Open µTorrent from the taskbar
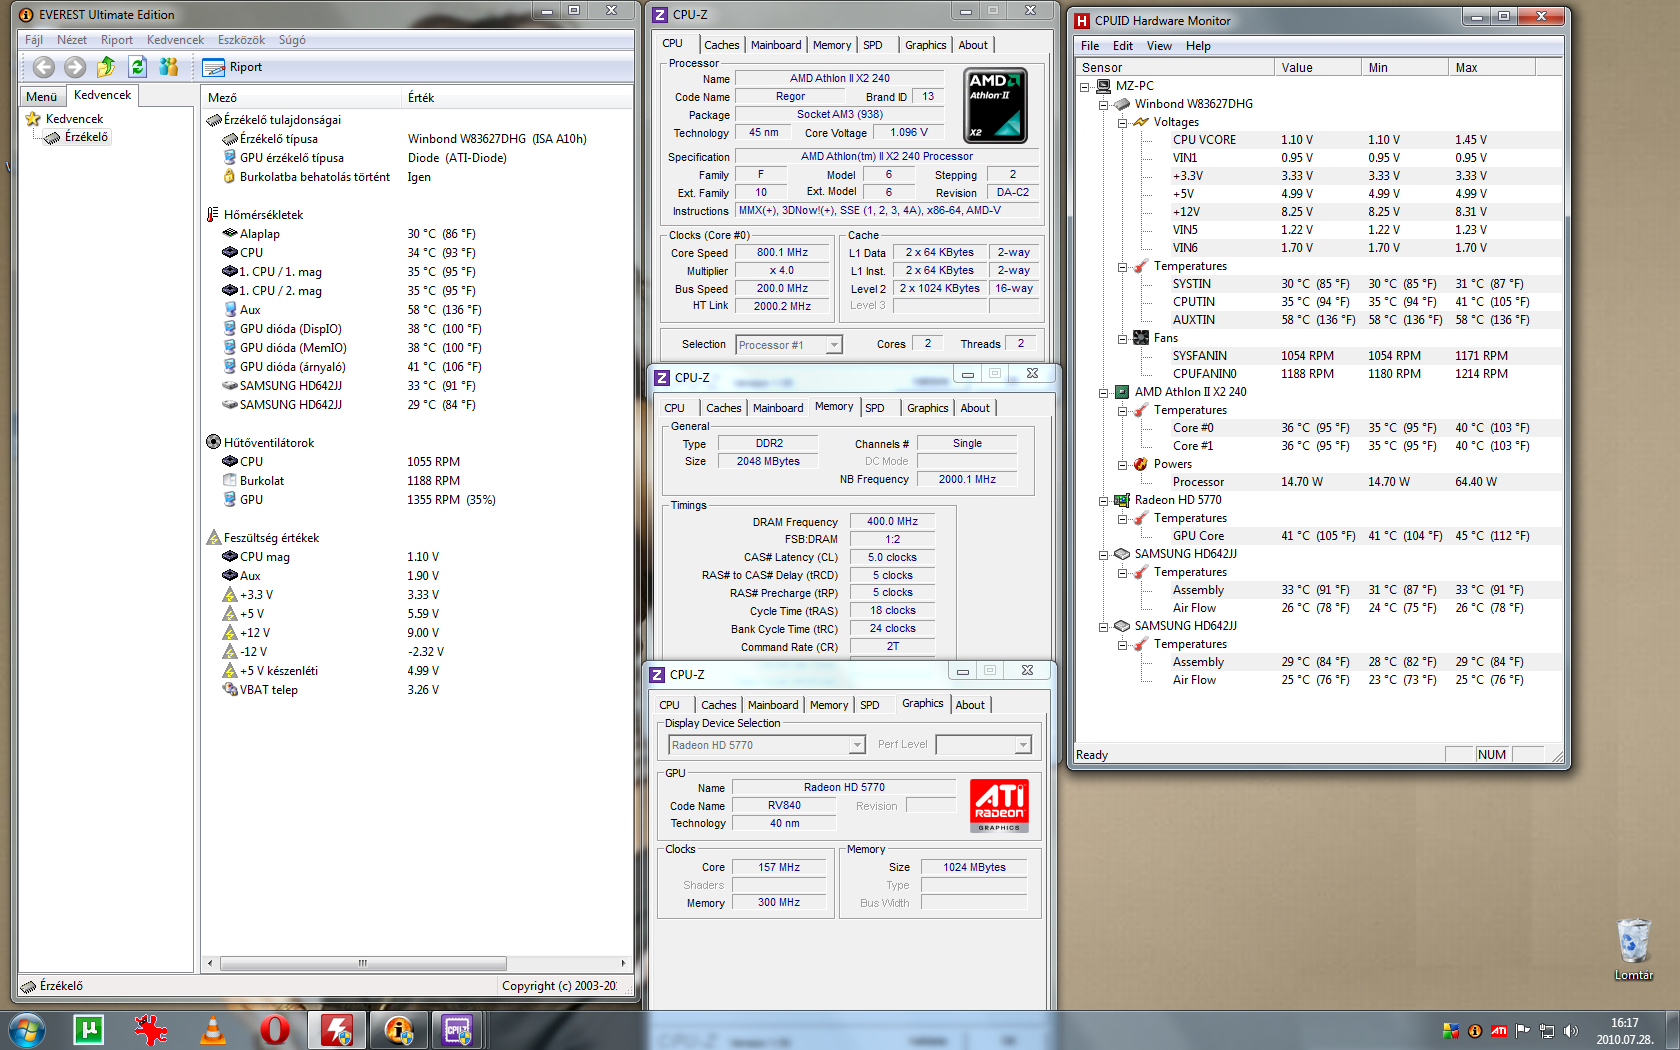This screenshot has height=1050, width=1680. [x=88, y=1030]
